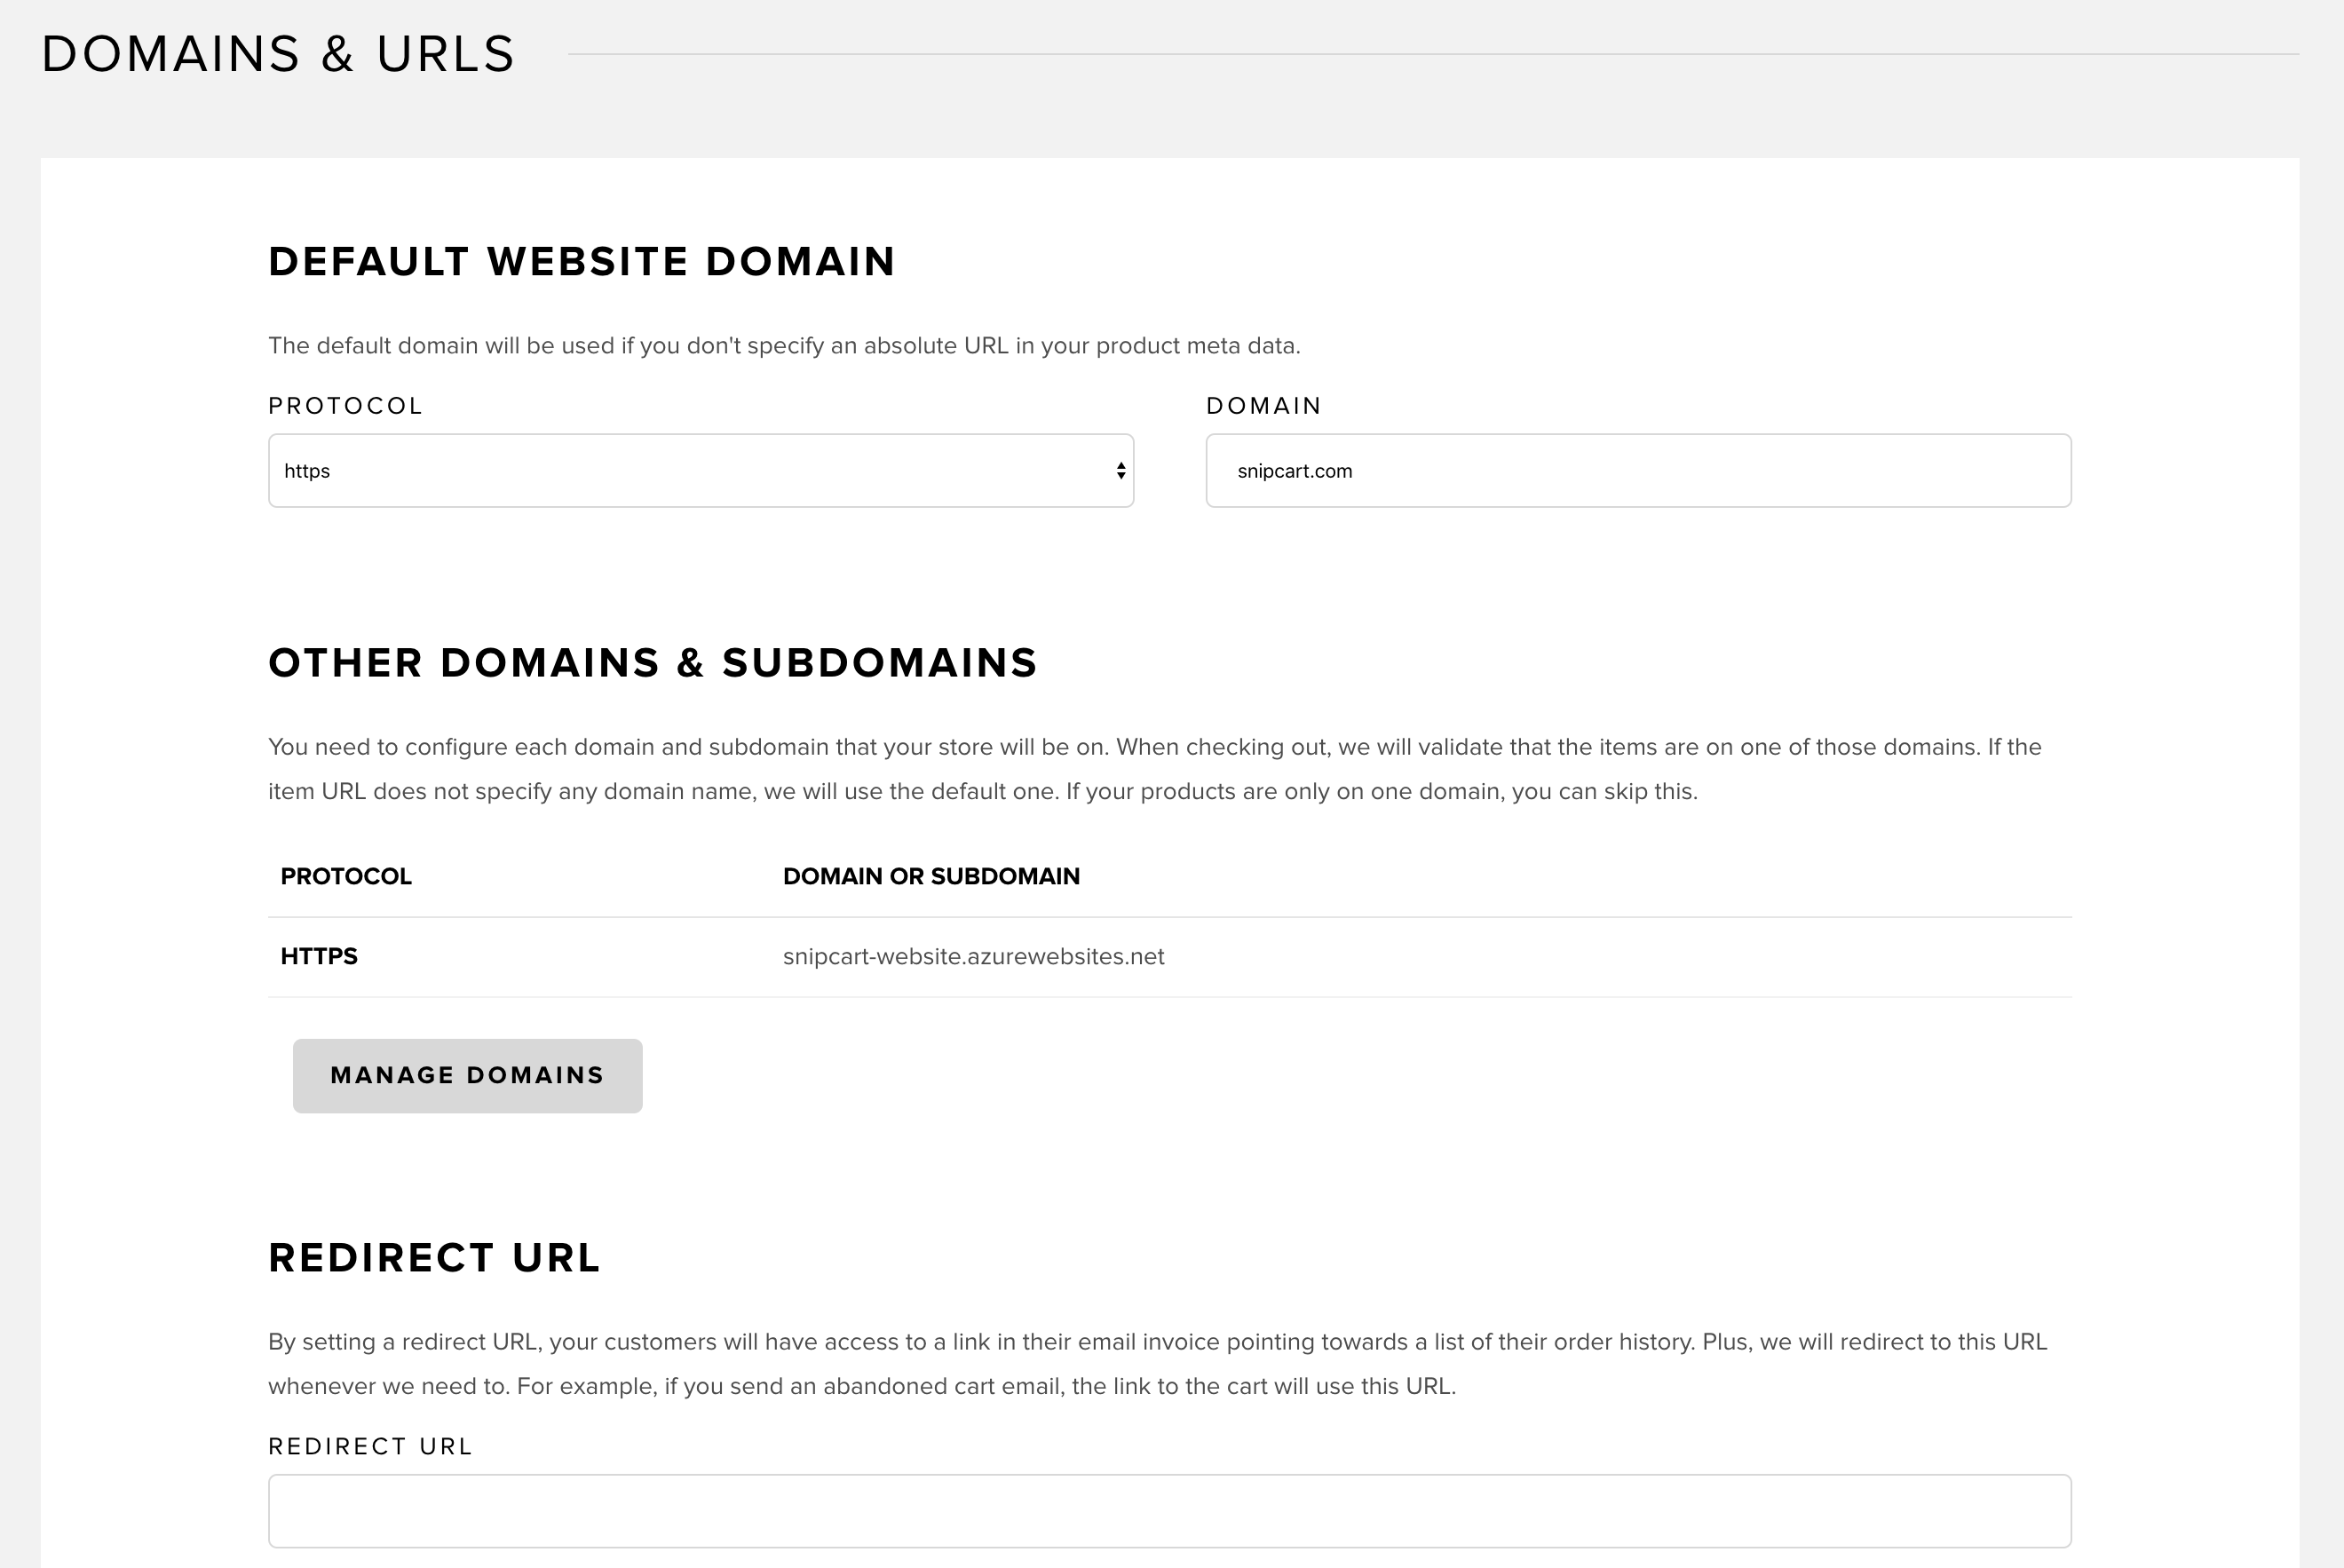Click the default domain description sentence
The image size is (2344, 1568).
(784, 346)
